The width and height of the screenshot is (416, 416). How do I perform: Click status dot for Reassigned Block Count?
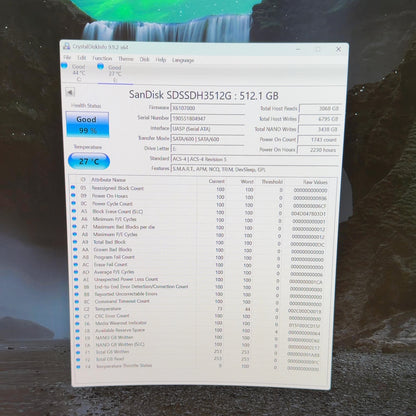pyautogui.click(x=73, y=188)
